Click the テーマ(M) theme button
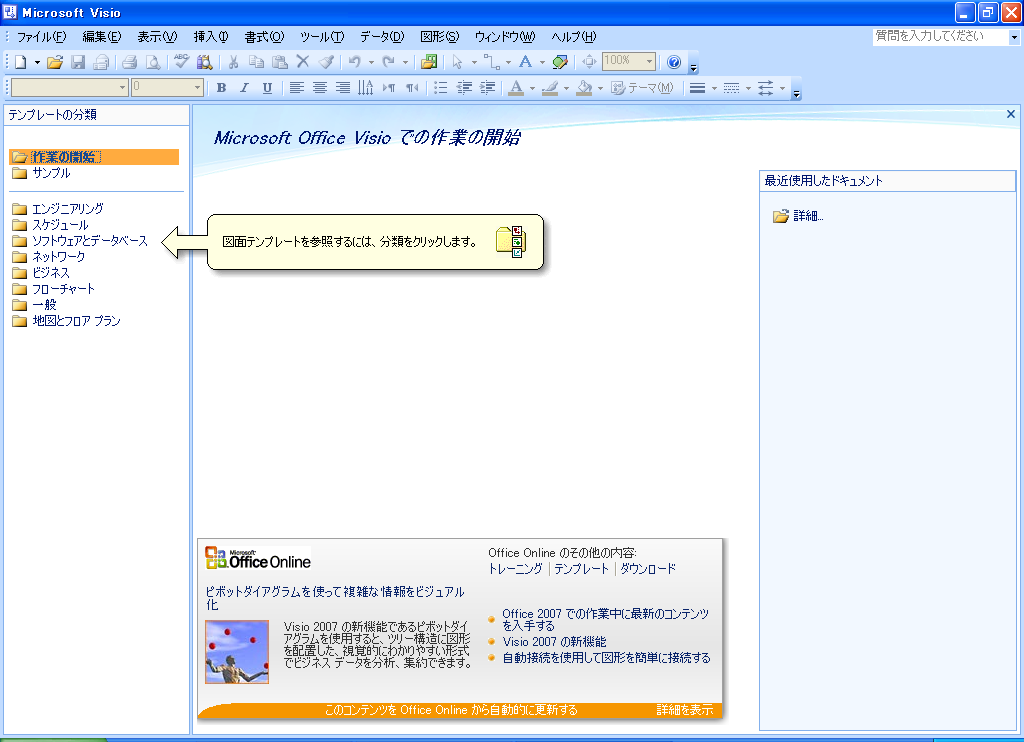Screen dimensions: 1024x742 click(642, 88)
